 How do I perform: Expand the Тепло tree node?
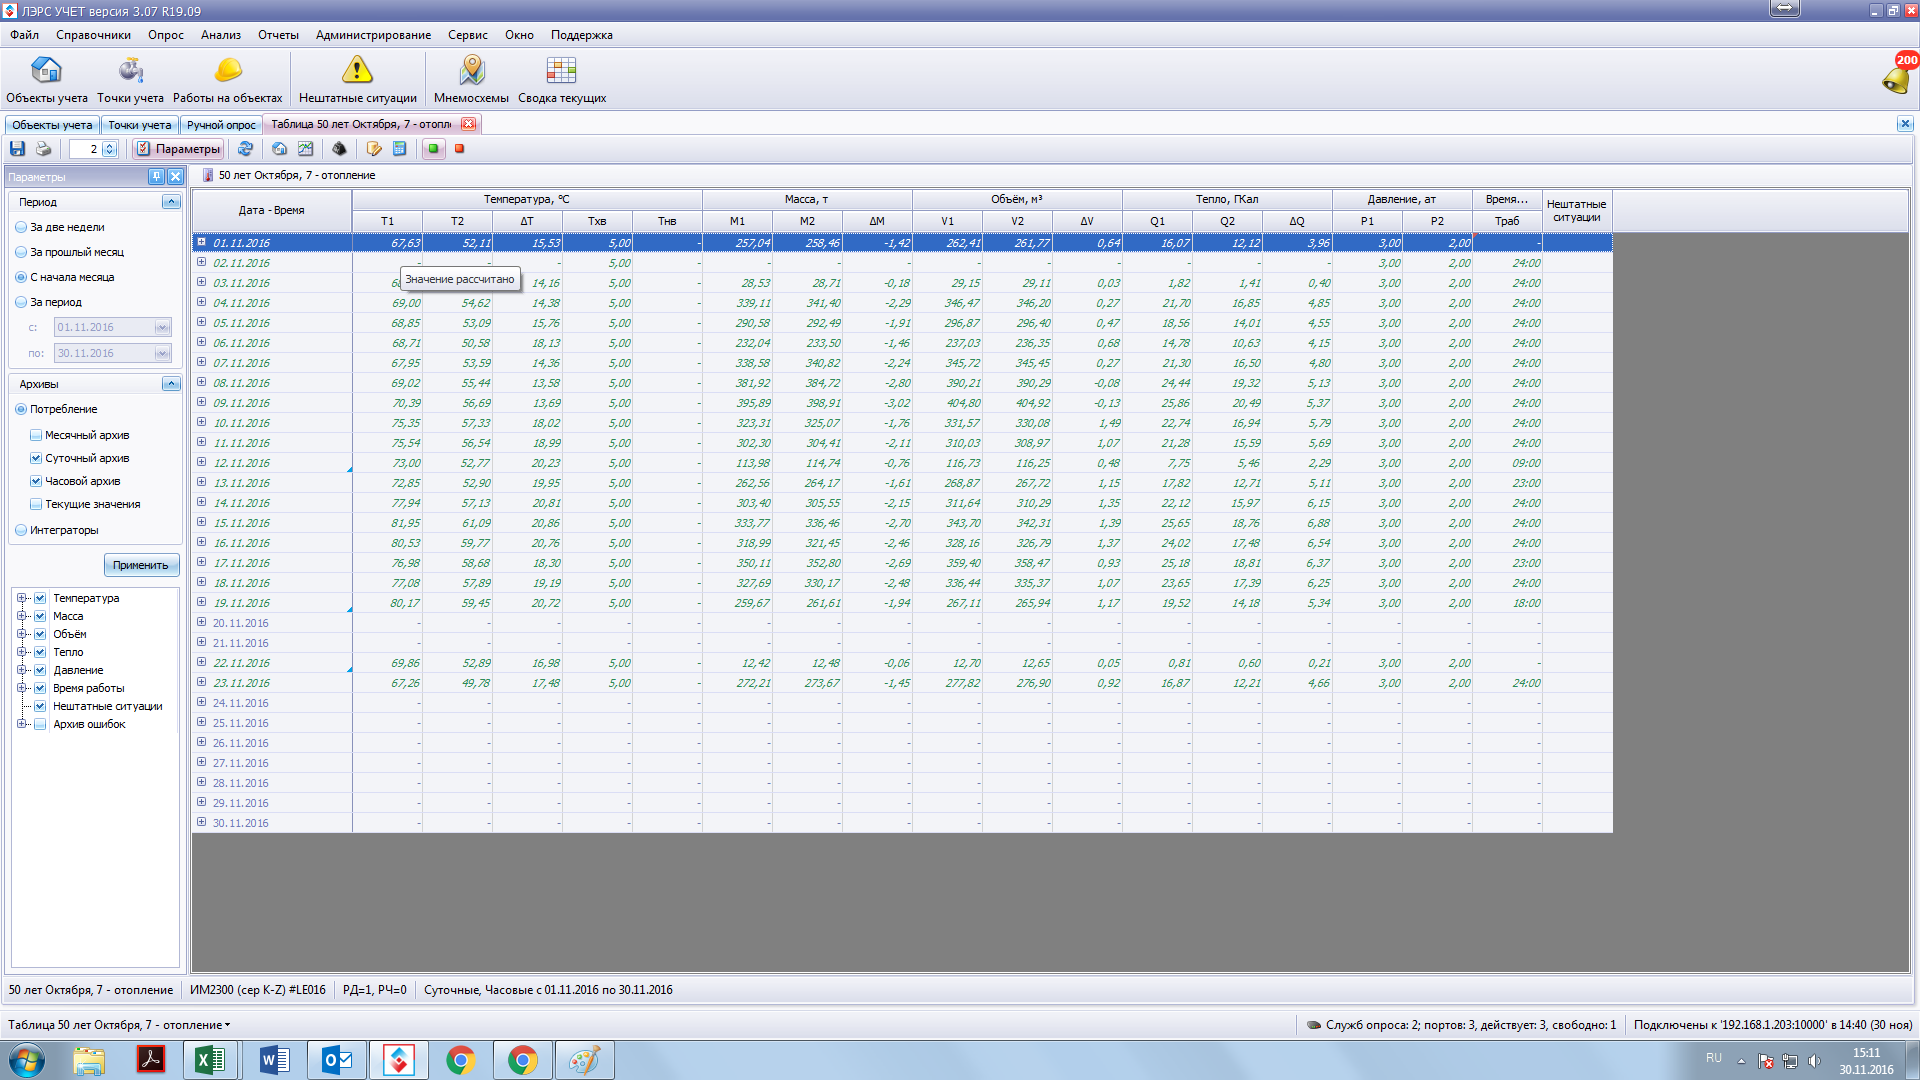pos(22,652)
